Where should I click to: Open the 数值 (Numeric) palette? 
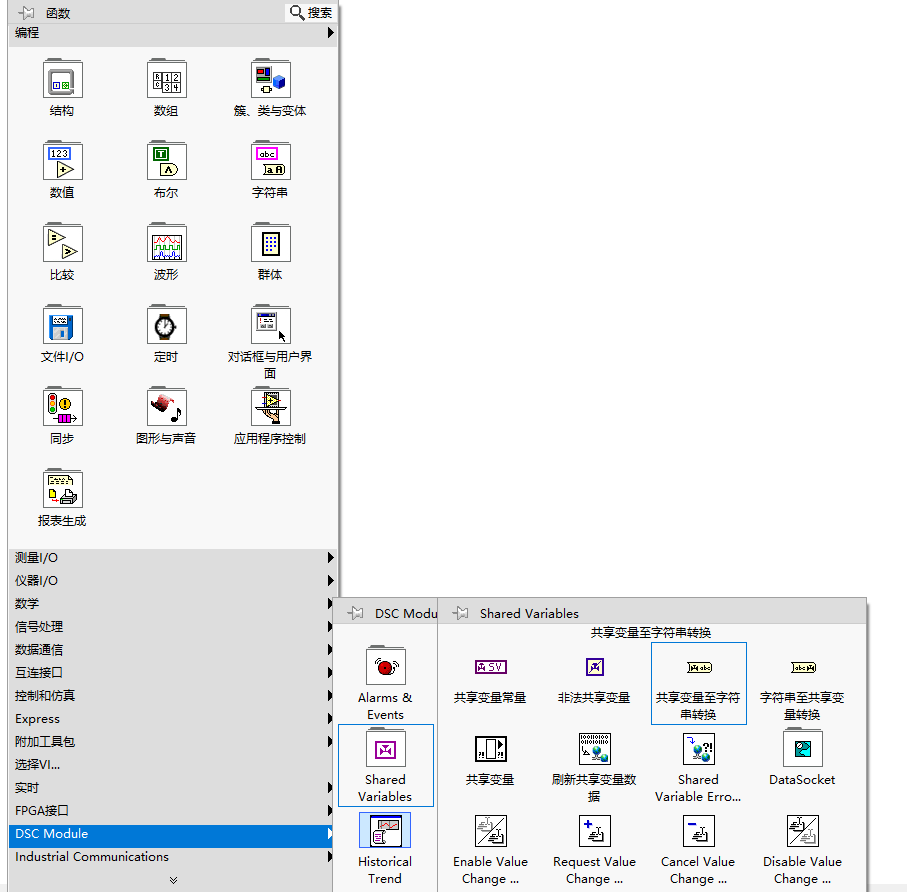coord(62,161)
